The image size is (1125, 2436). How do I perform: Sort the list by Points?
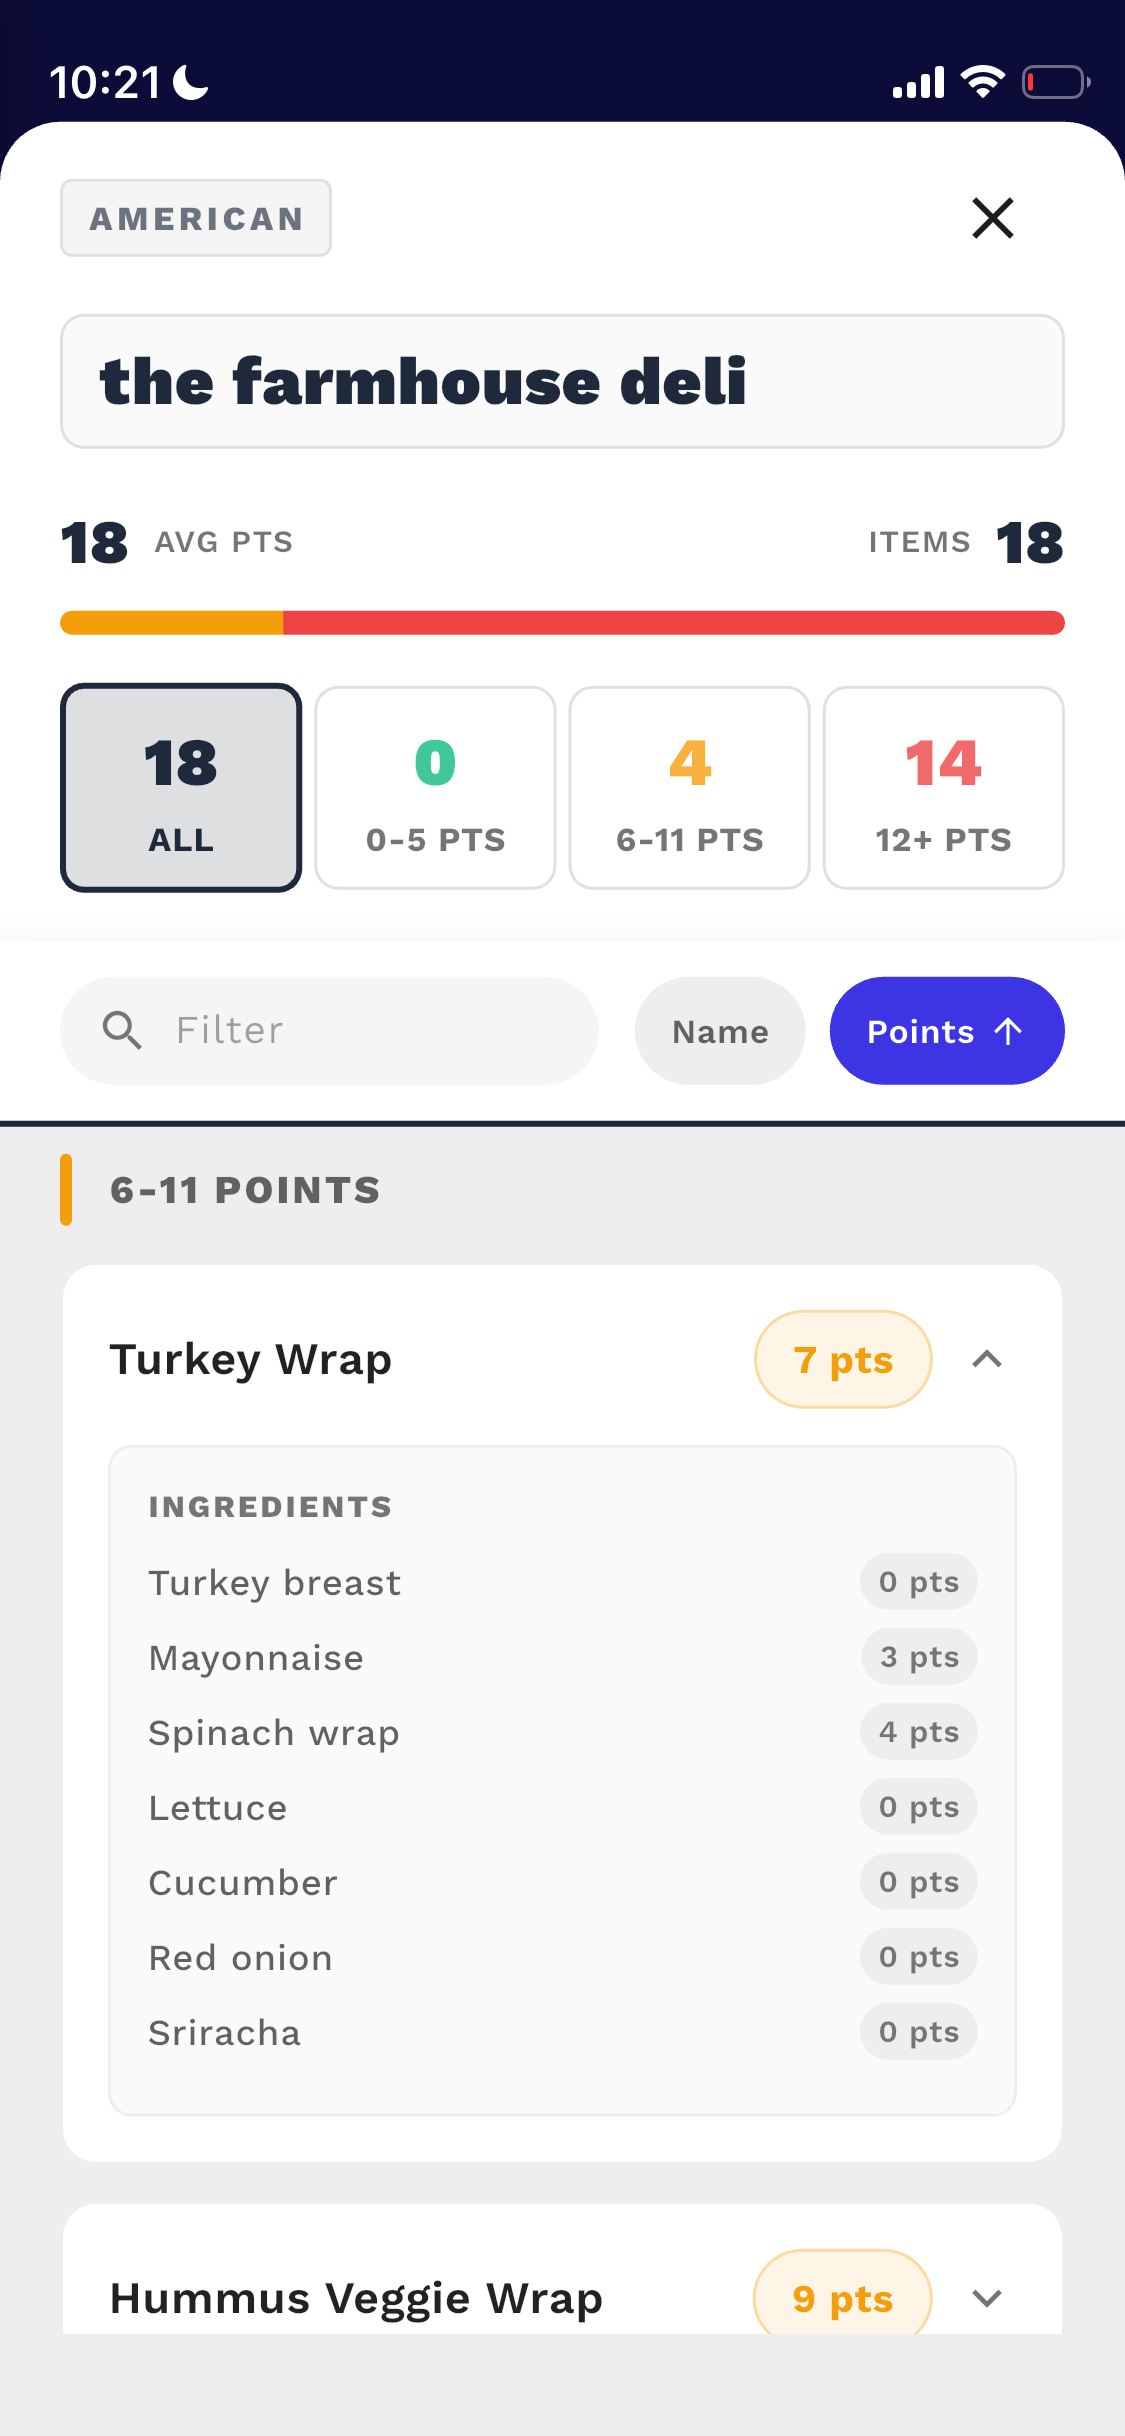coord(946,1030)
